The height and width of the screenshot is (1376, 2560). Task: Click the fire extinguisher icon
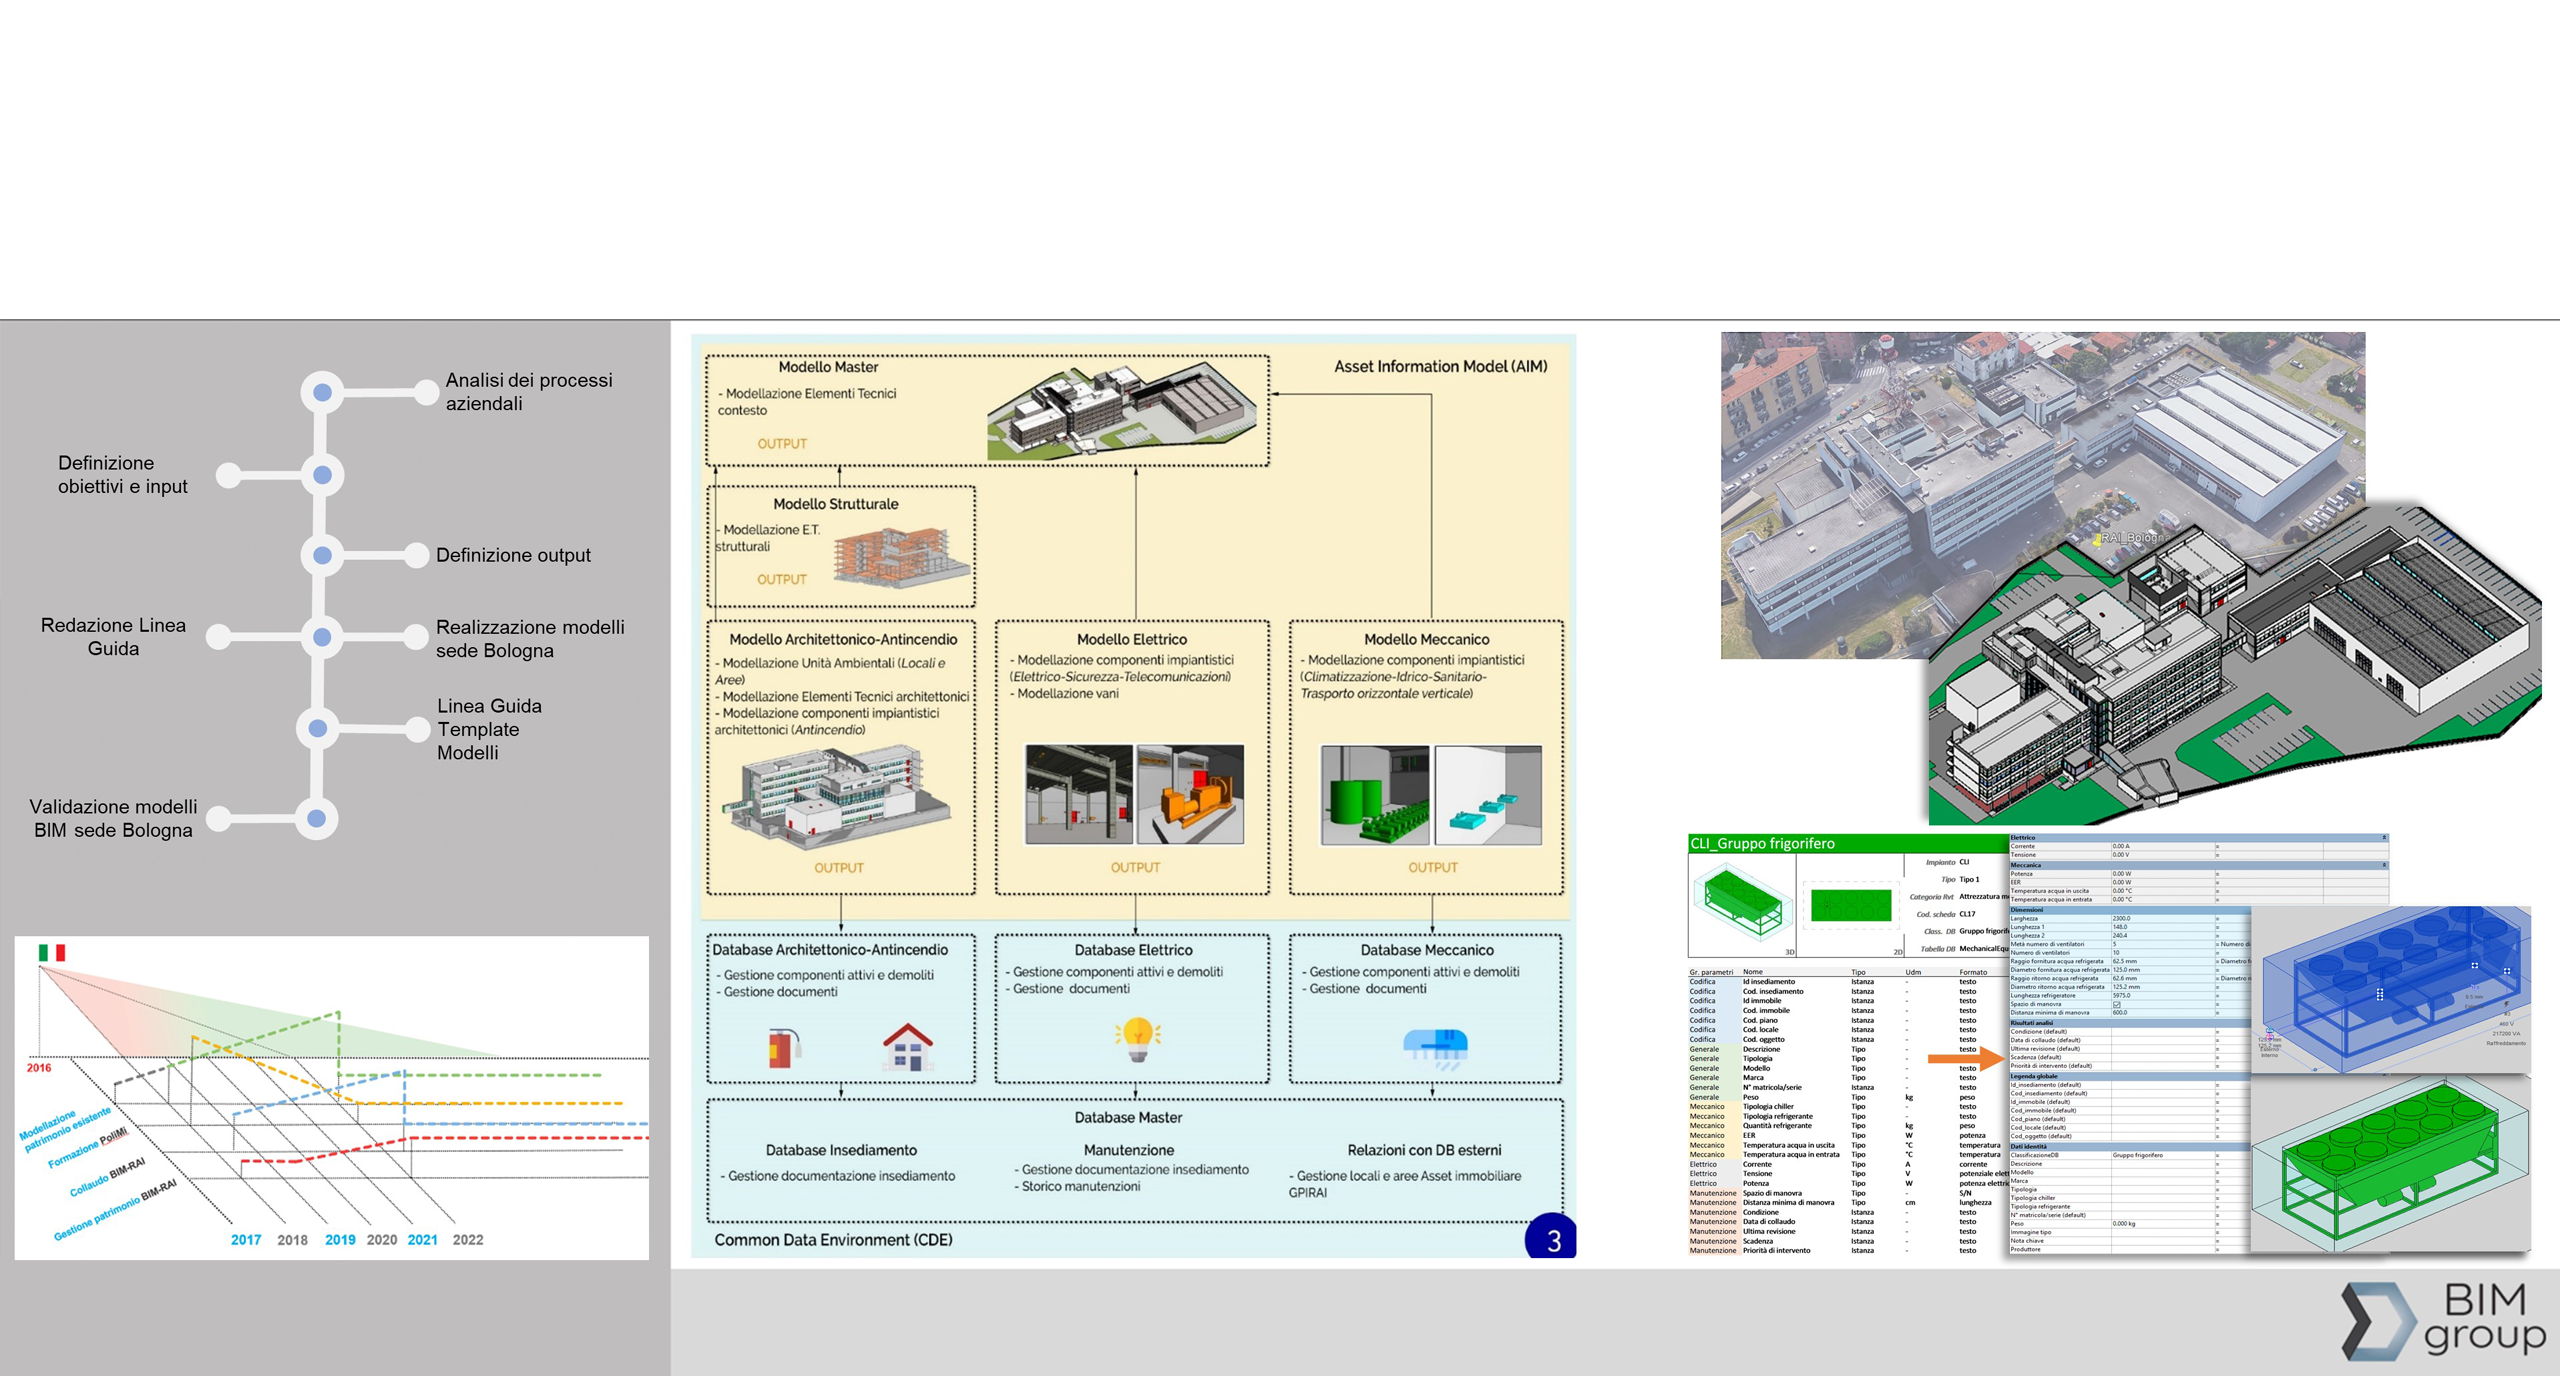click(785, 1048)
